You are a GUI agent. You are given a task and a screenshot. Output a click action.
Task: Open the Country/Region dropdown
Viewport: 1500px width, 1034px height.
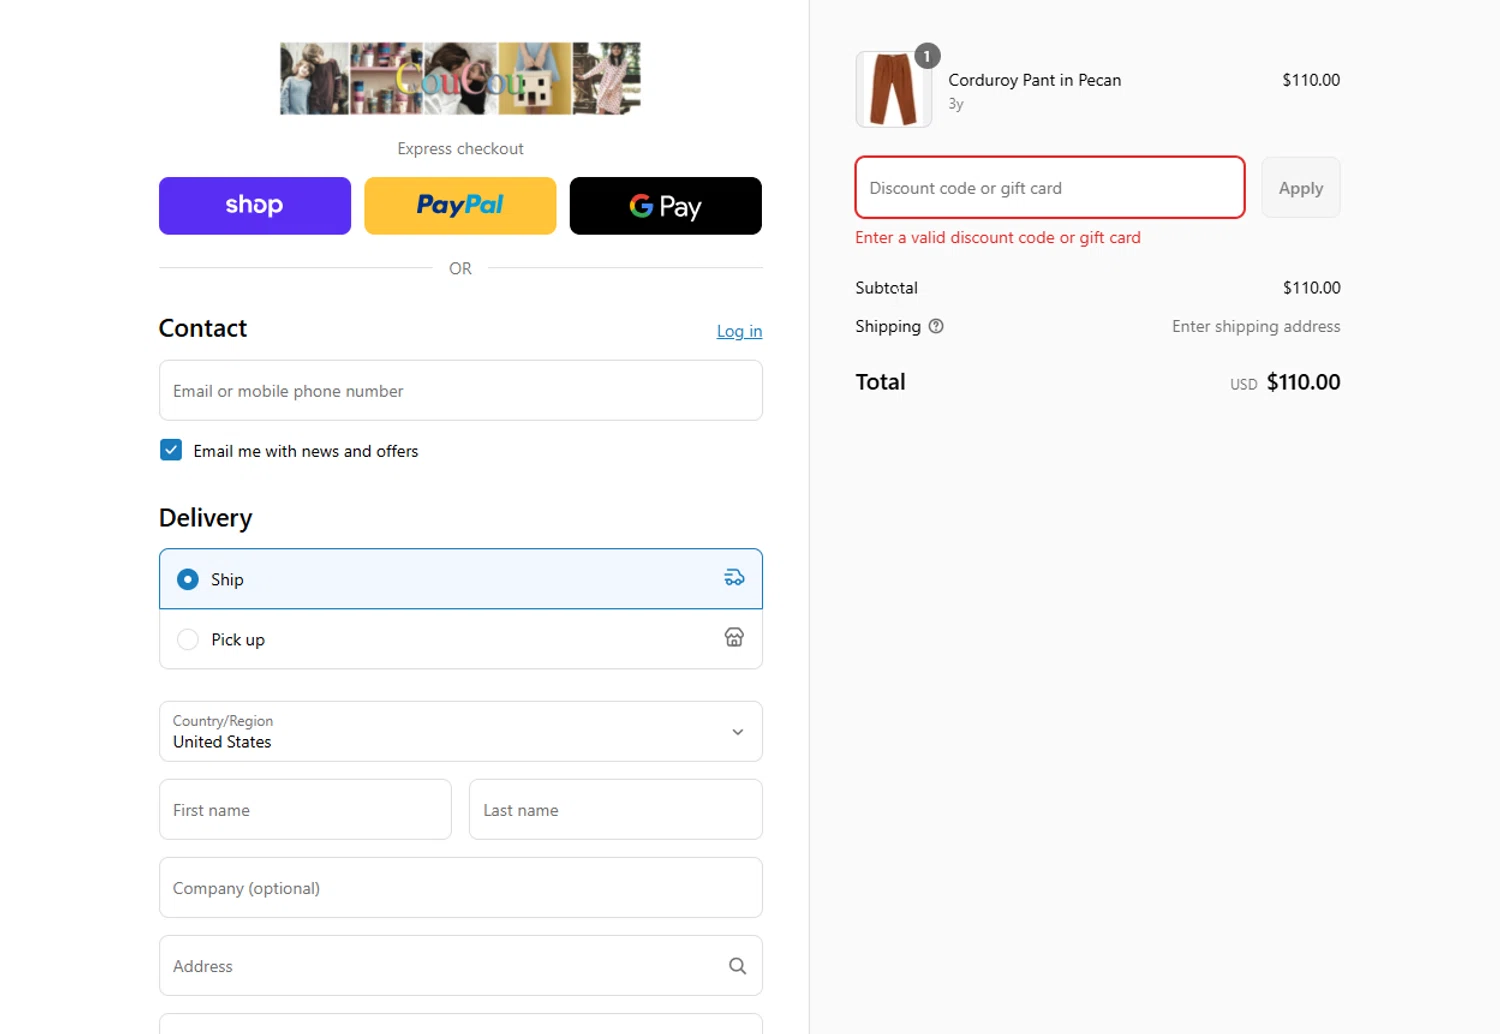[460, 731]
